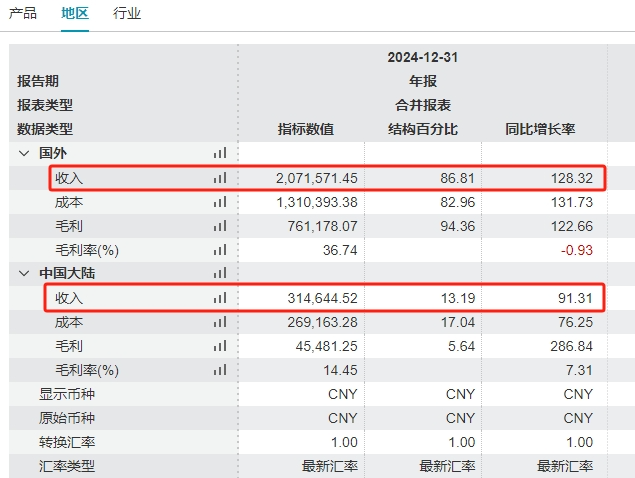Select the value 314,644.52
Viewport: 635px width, 478px height.
pos(322,298)
